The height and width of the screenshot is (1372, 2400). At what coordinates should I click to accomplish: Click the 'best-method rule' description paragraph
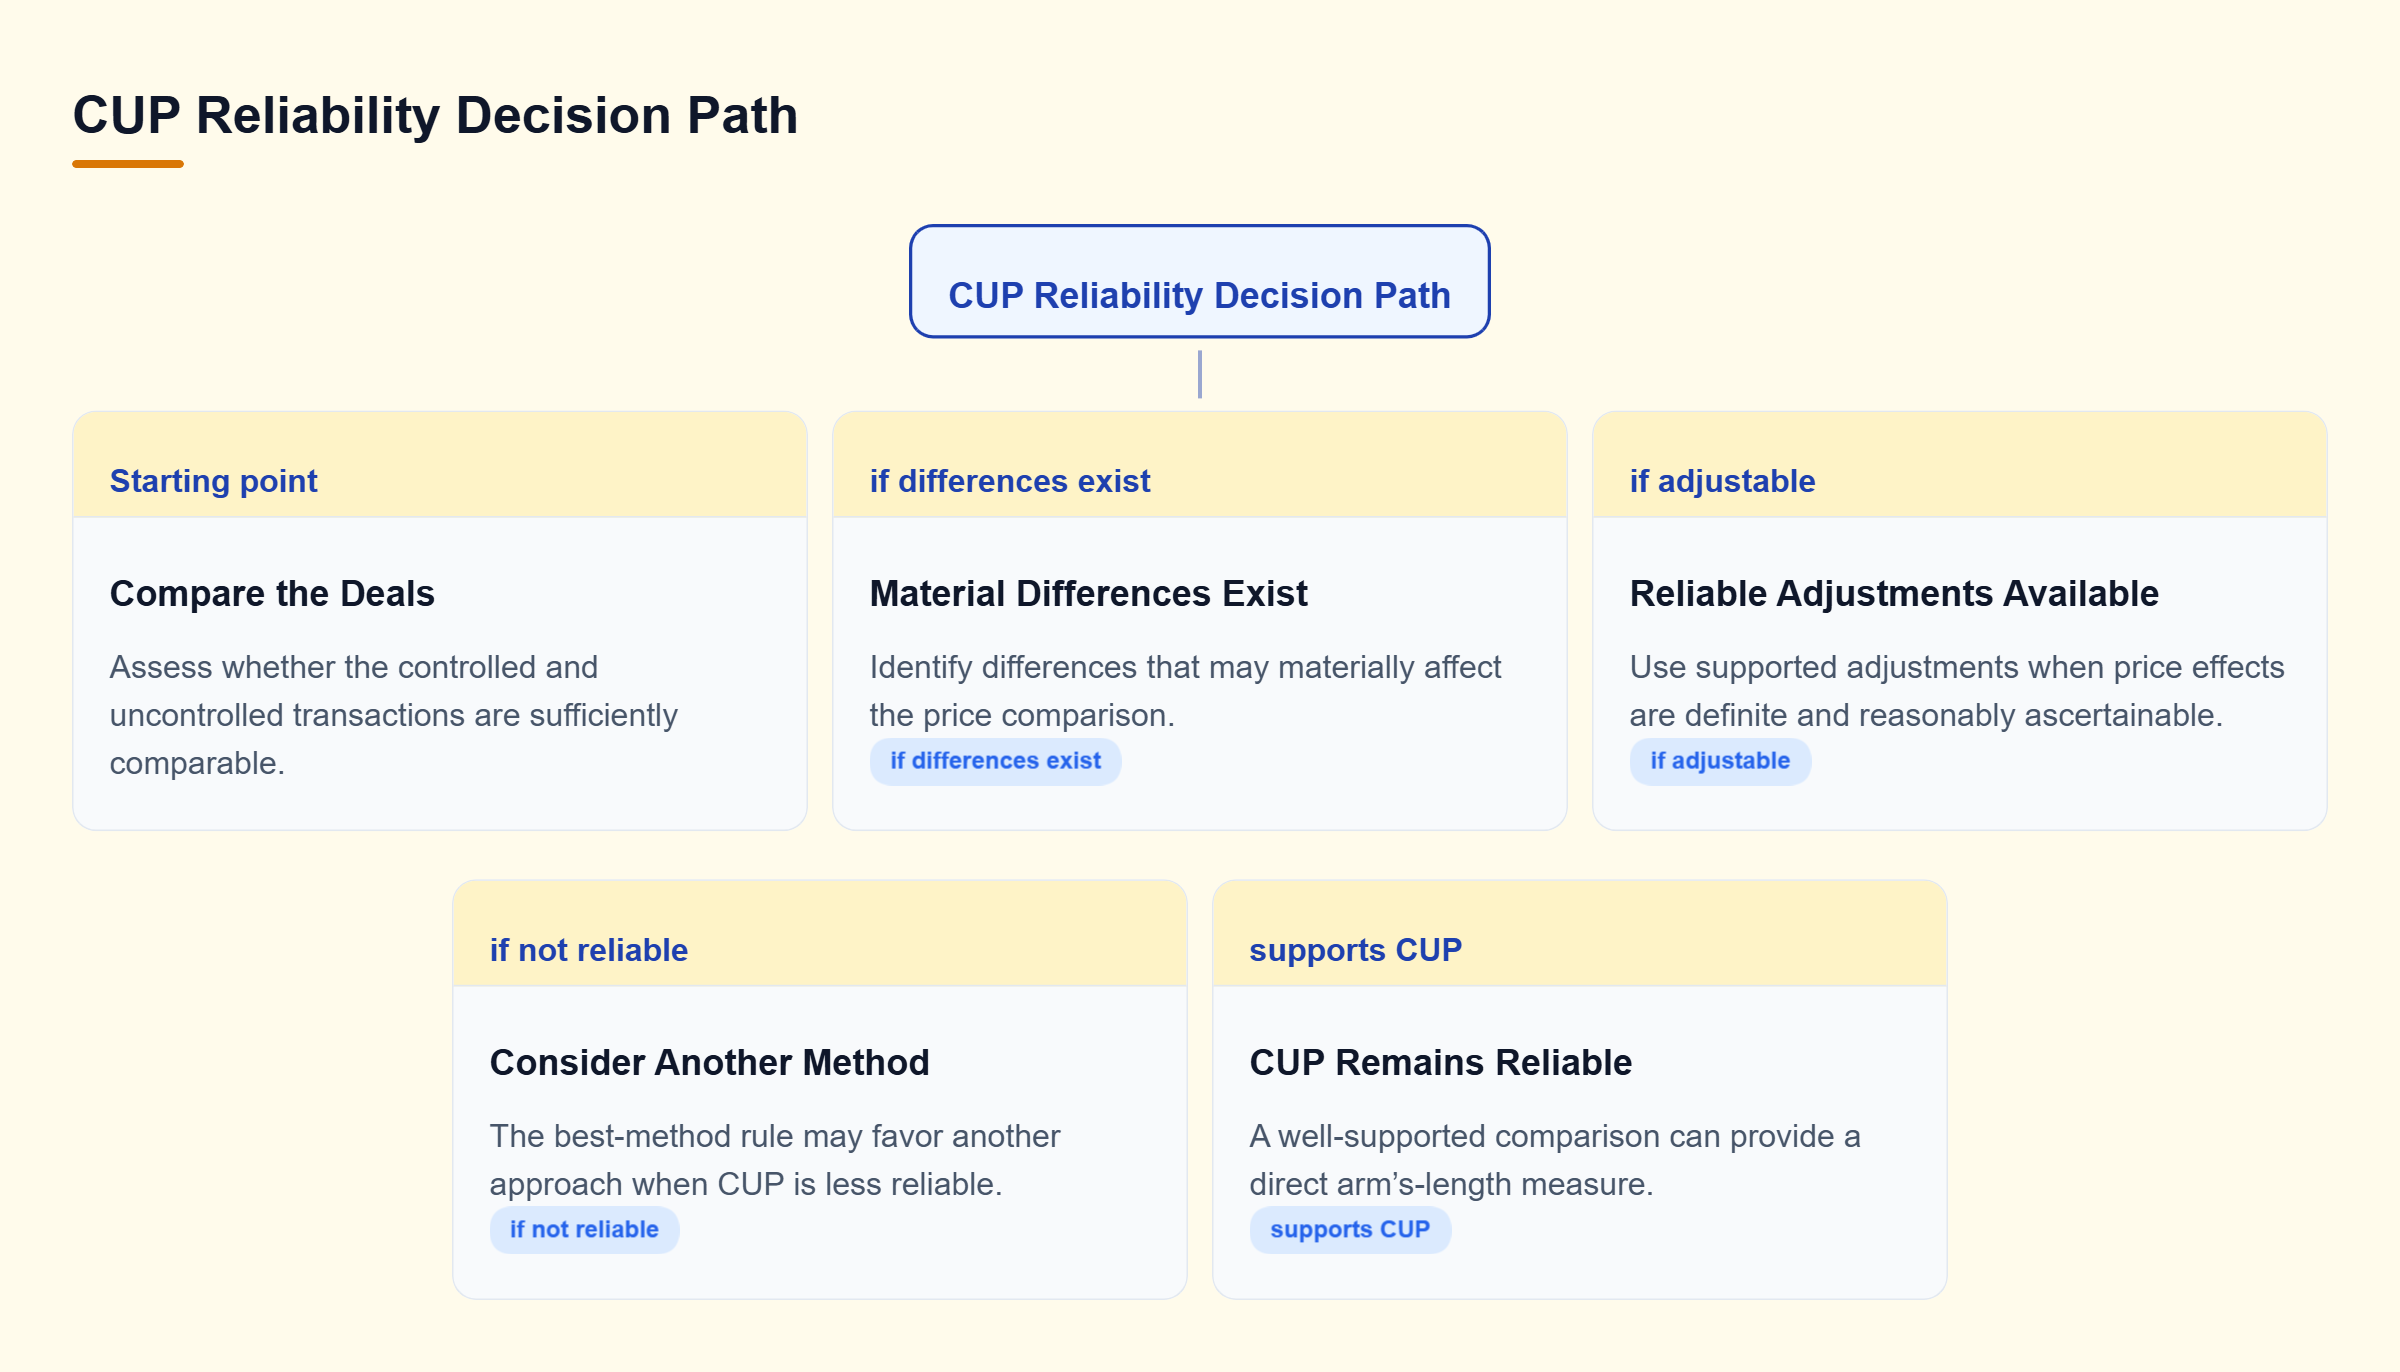775,1160
